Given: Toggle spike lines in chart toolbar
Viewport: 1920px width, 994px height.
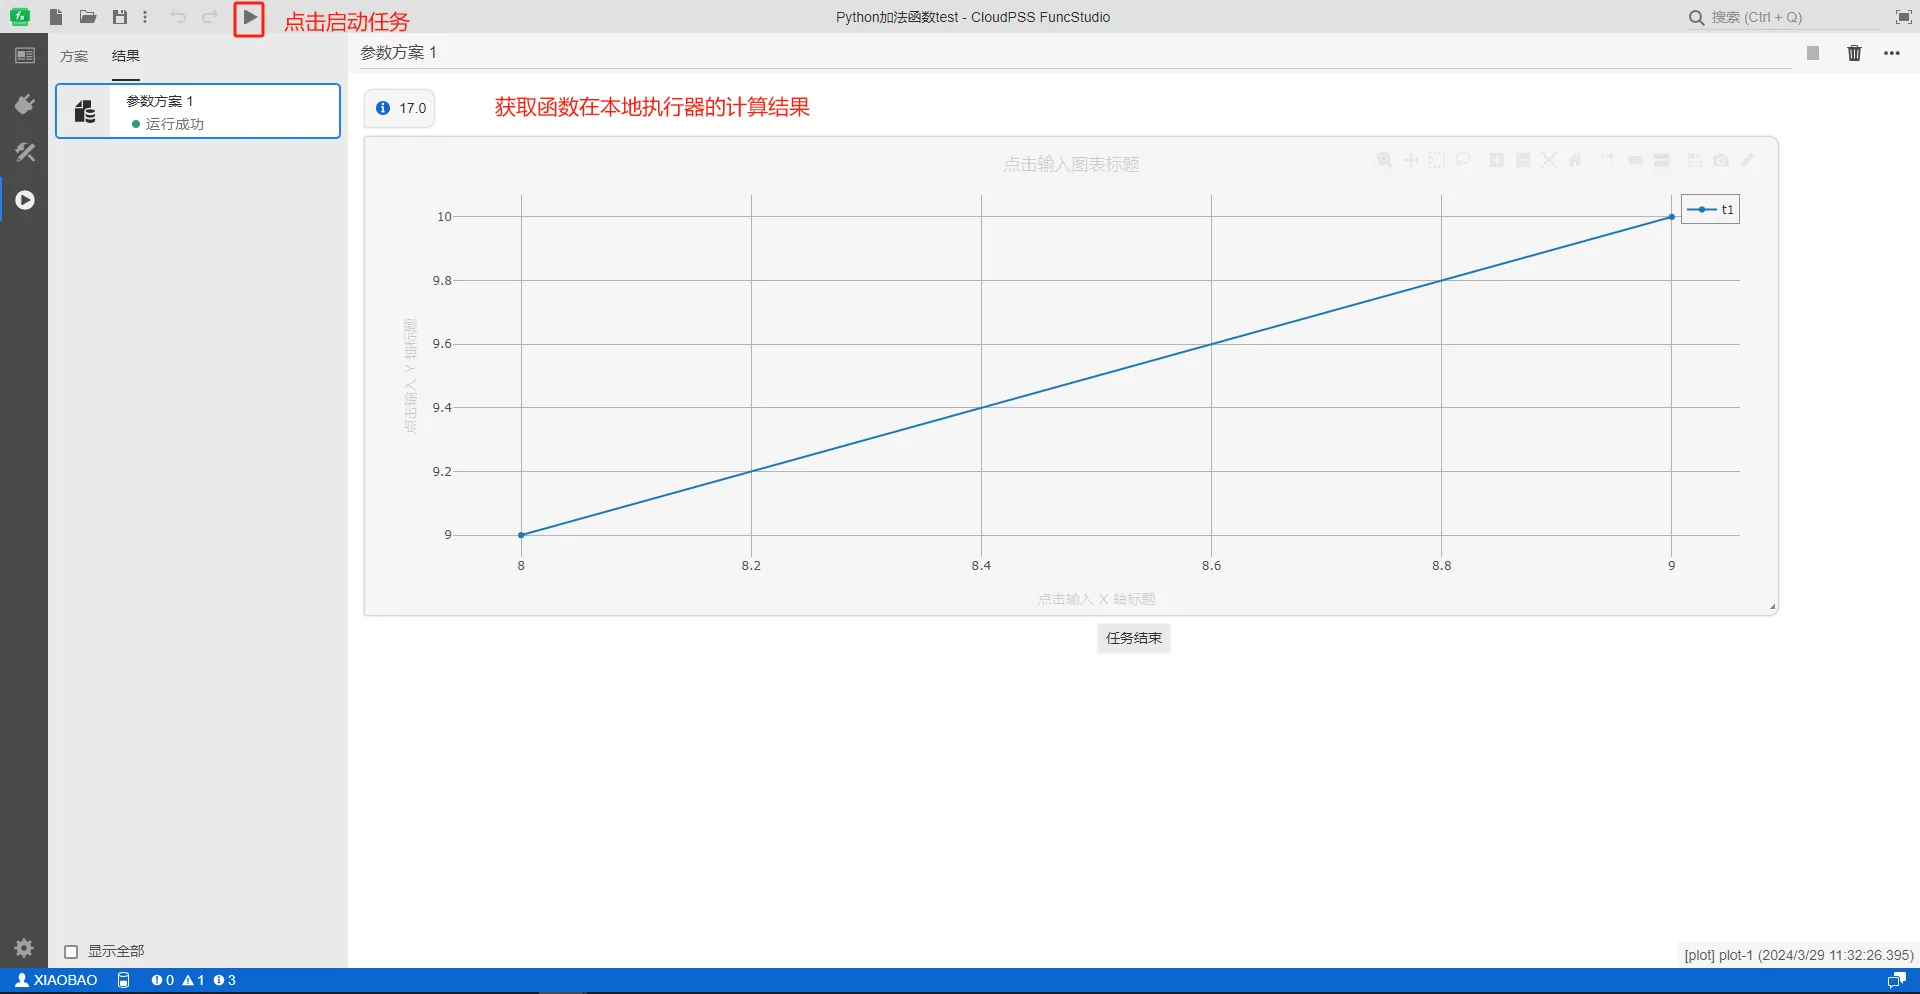Looking at the screenshot, I should pos(1608,160).
